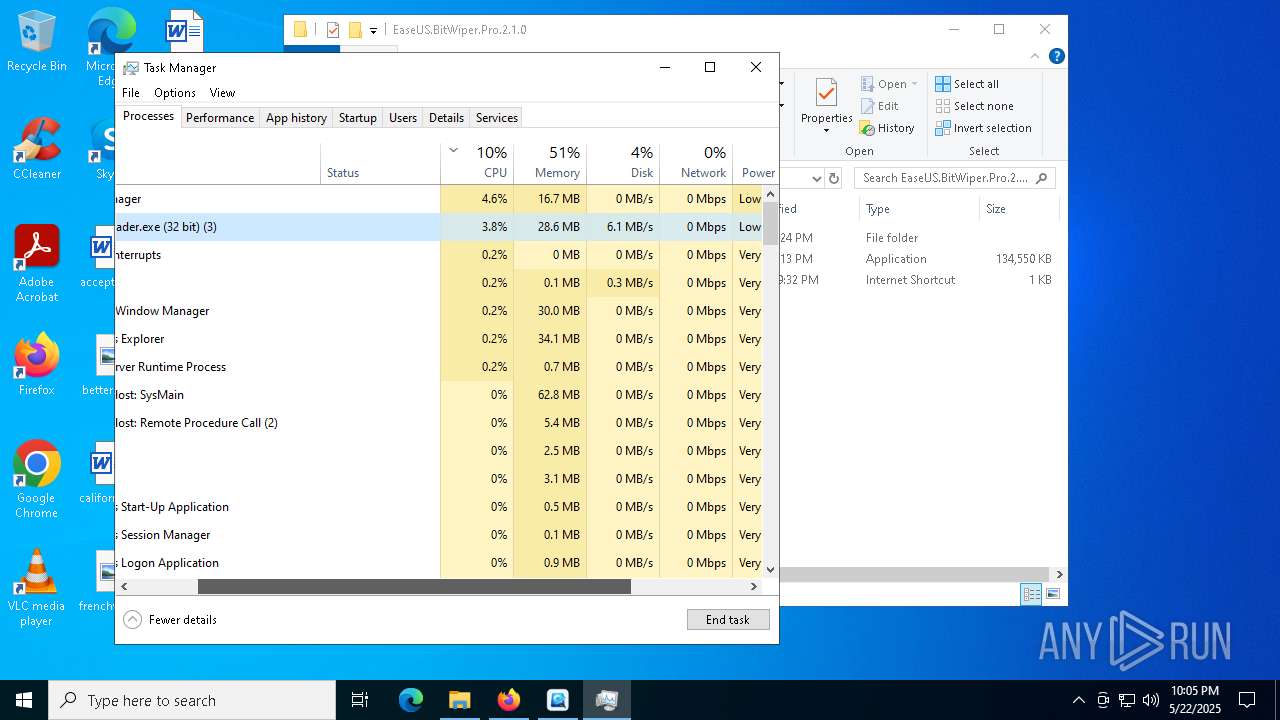Open Microsoft Edge from taskbar
This screenshot has width=1280, height=720.
pyautogui.click(x=411, y=700)
